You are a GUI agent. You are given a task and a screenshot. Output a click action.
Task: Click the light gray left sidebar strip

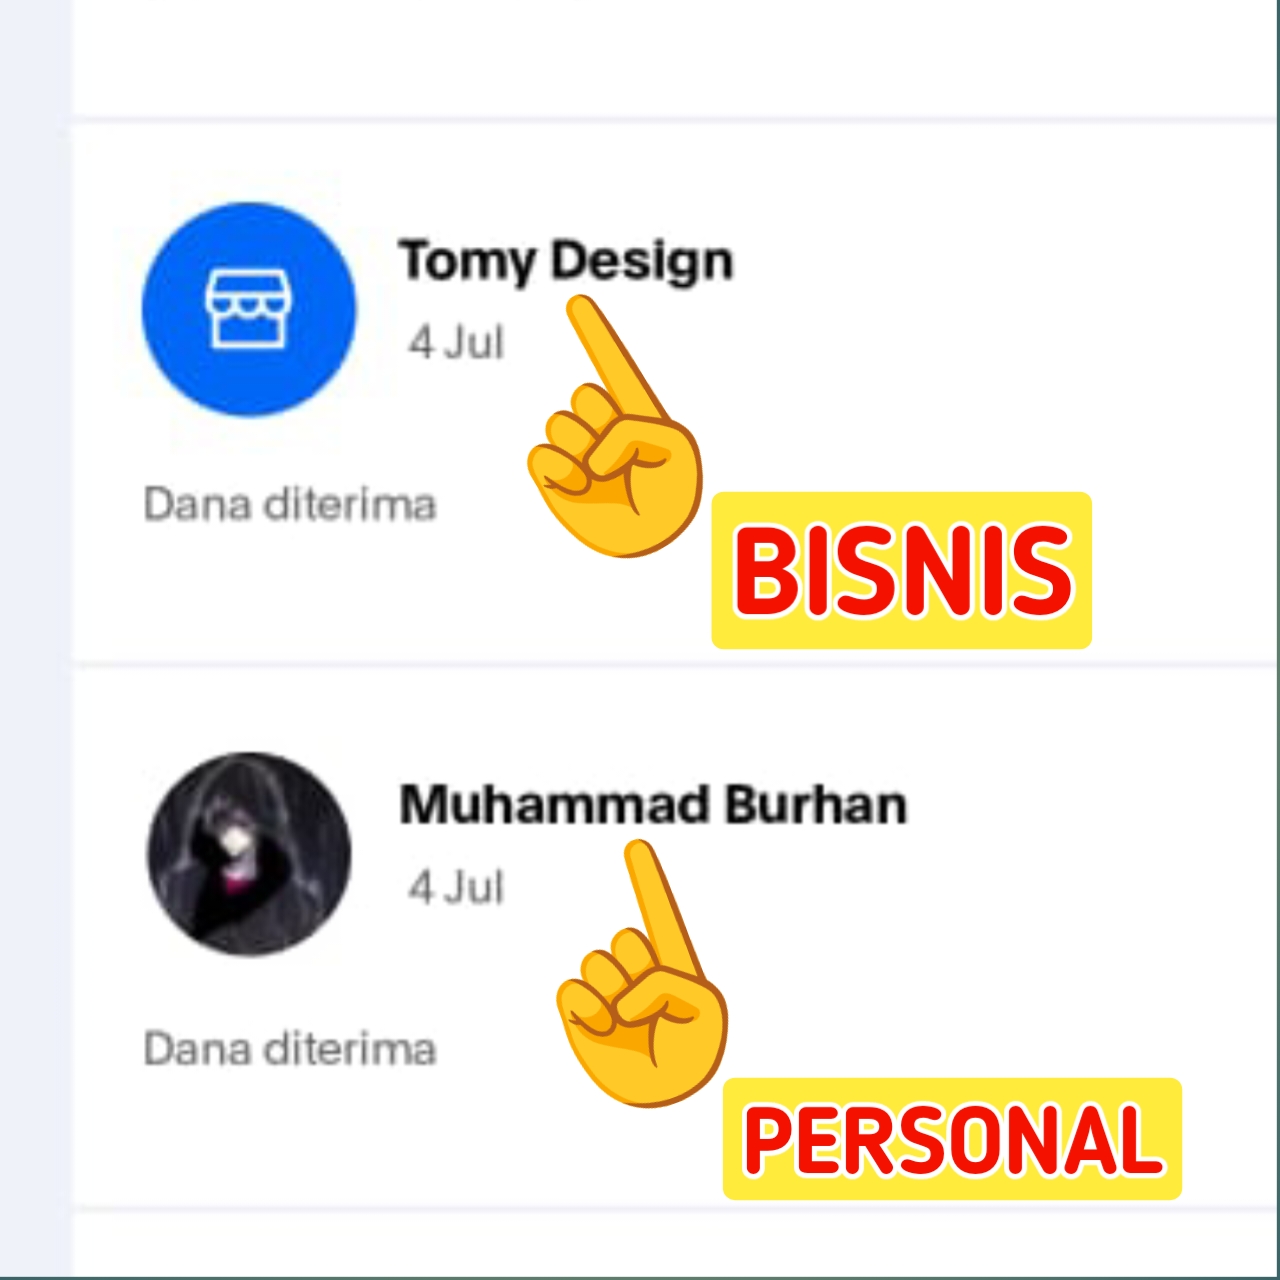coord(35,640)
